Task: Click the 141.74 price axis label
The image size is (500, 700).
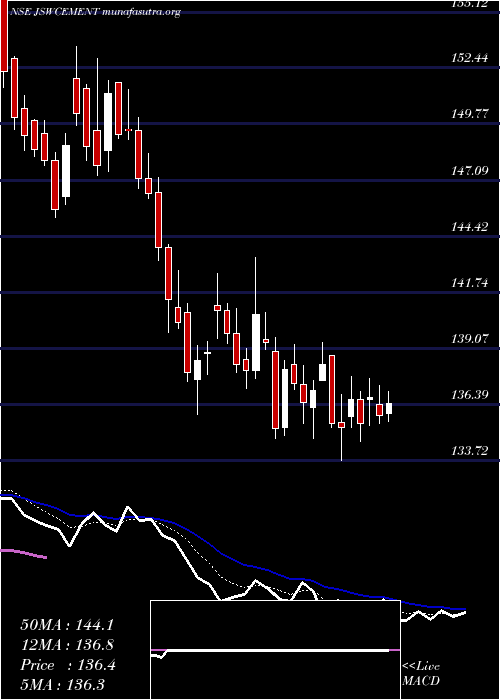Action: (x=468, y=283)
